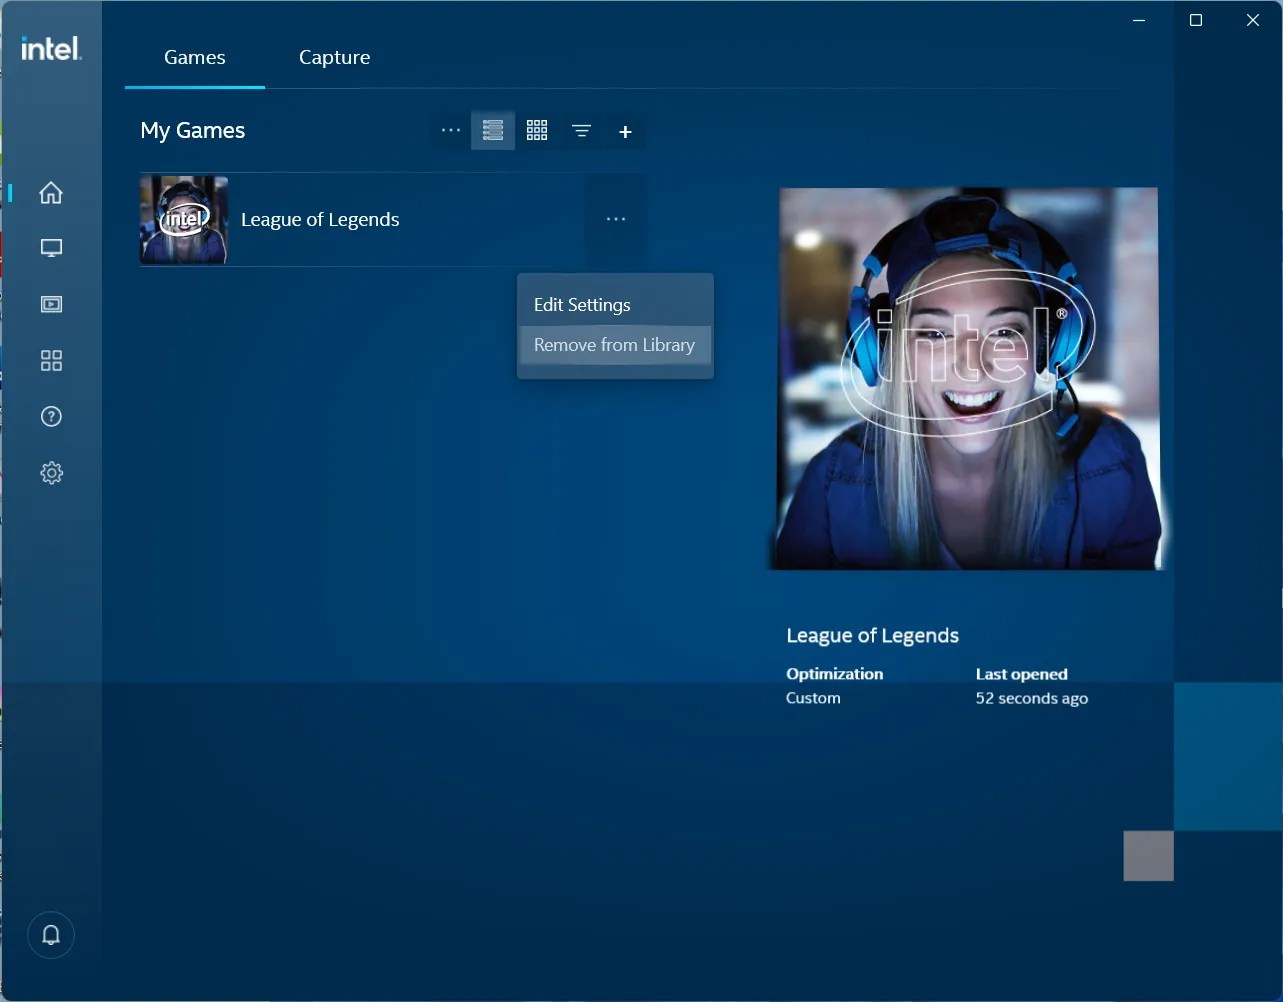Click the large game artwork preview

pyautogui.click(x=965, y=375)
